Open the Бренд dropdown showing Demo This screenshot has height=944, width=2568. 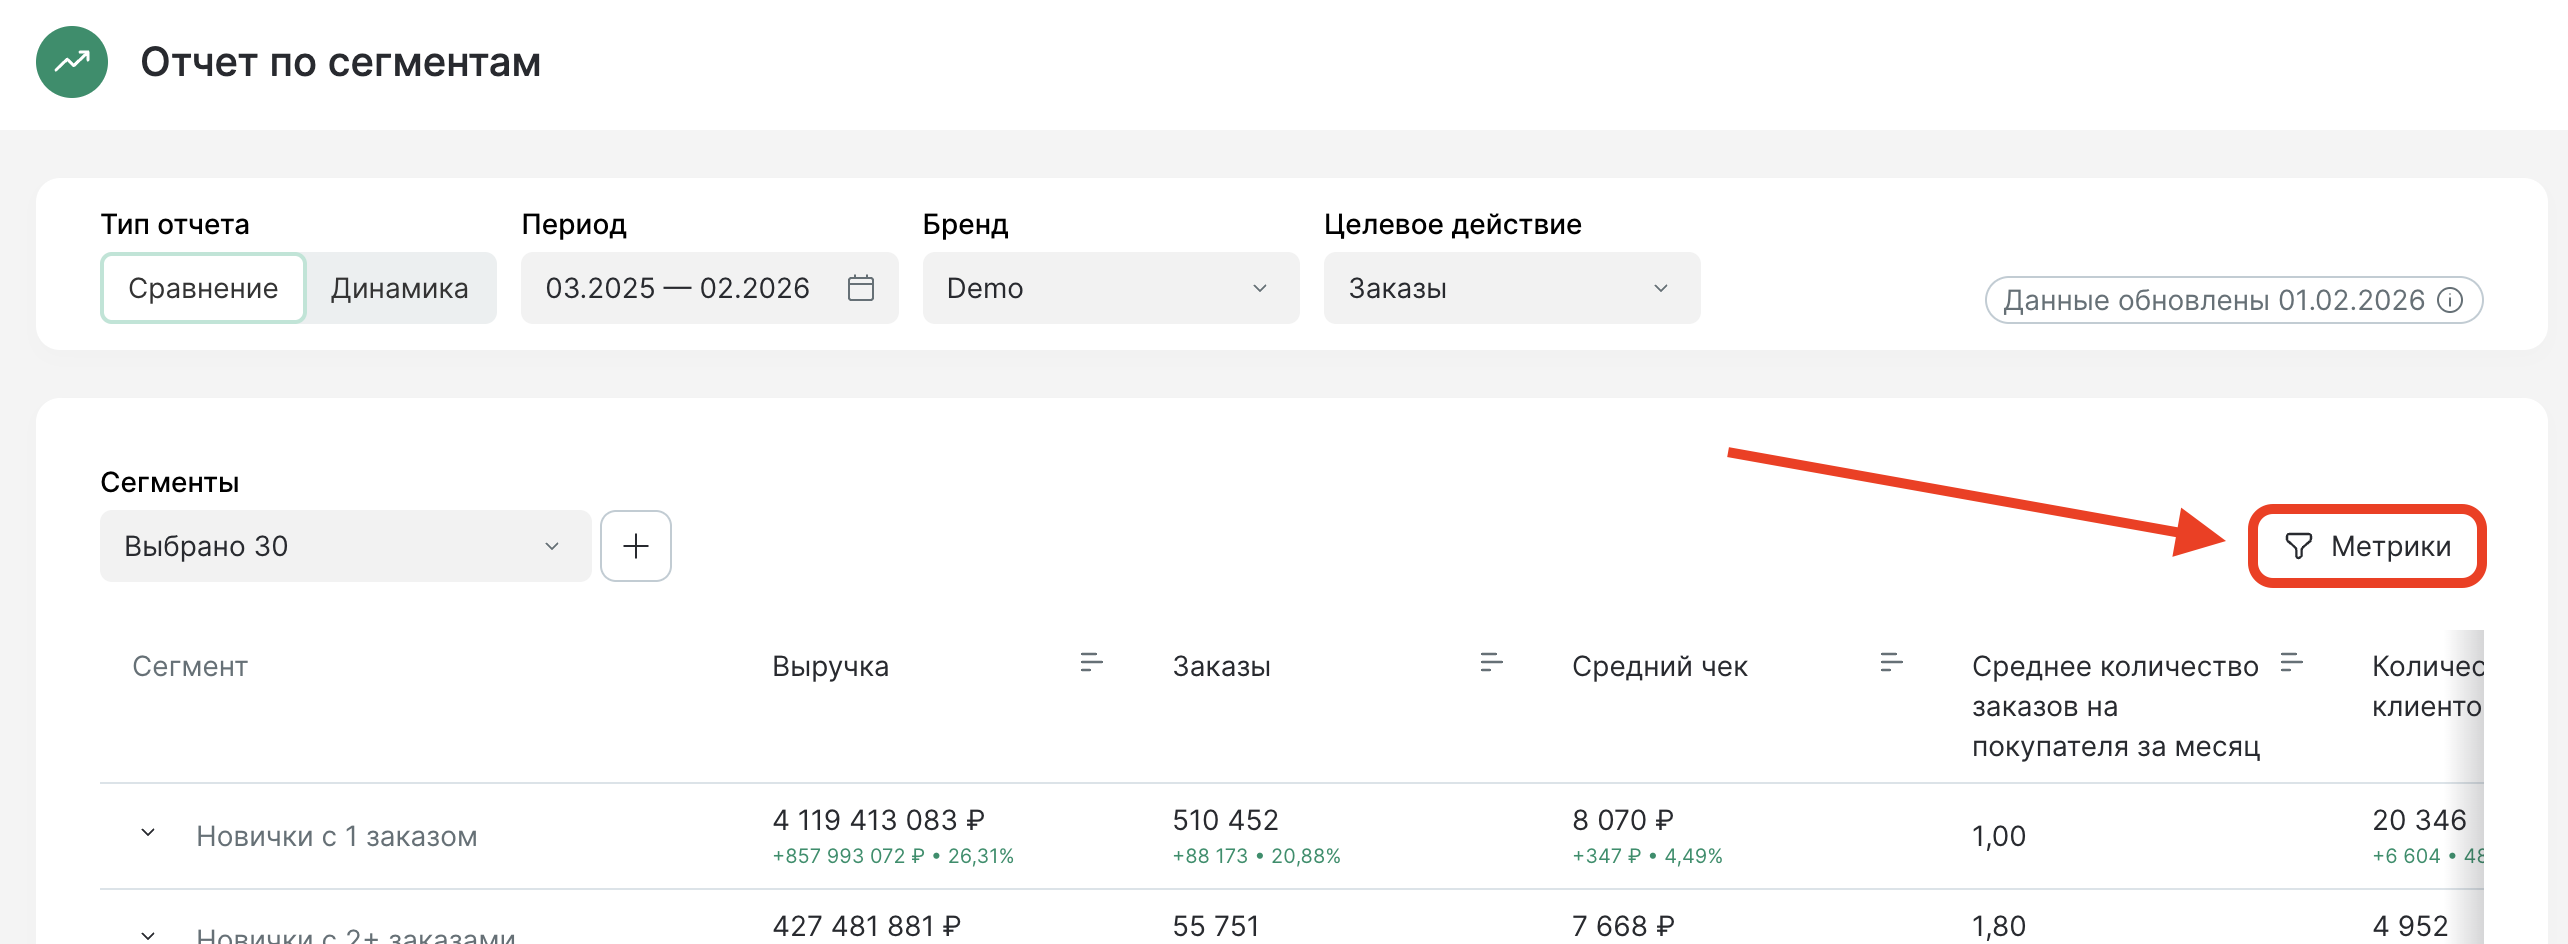(1110, 288)
